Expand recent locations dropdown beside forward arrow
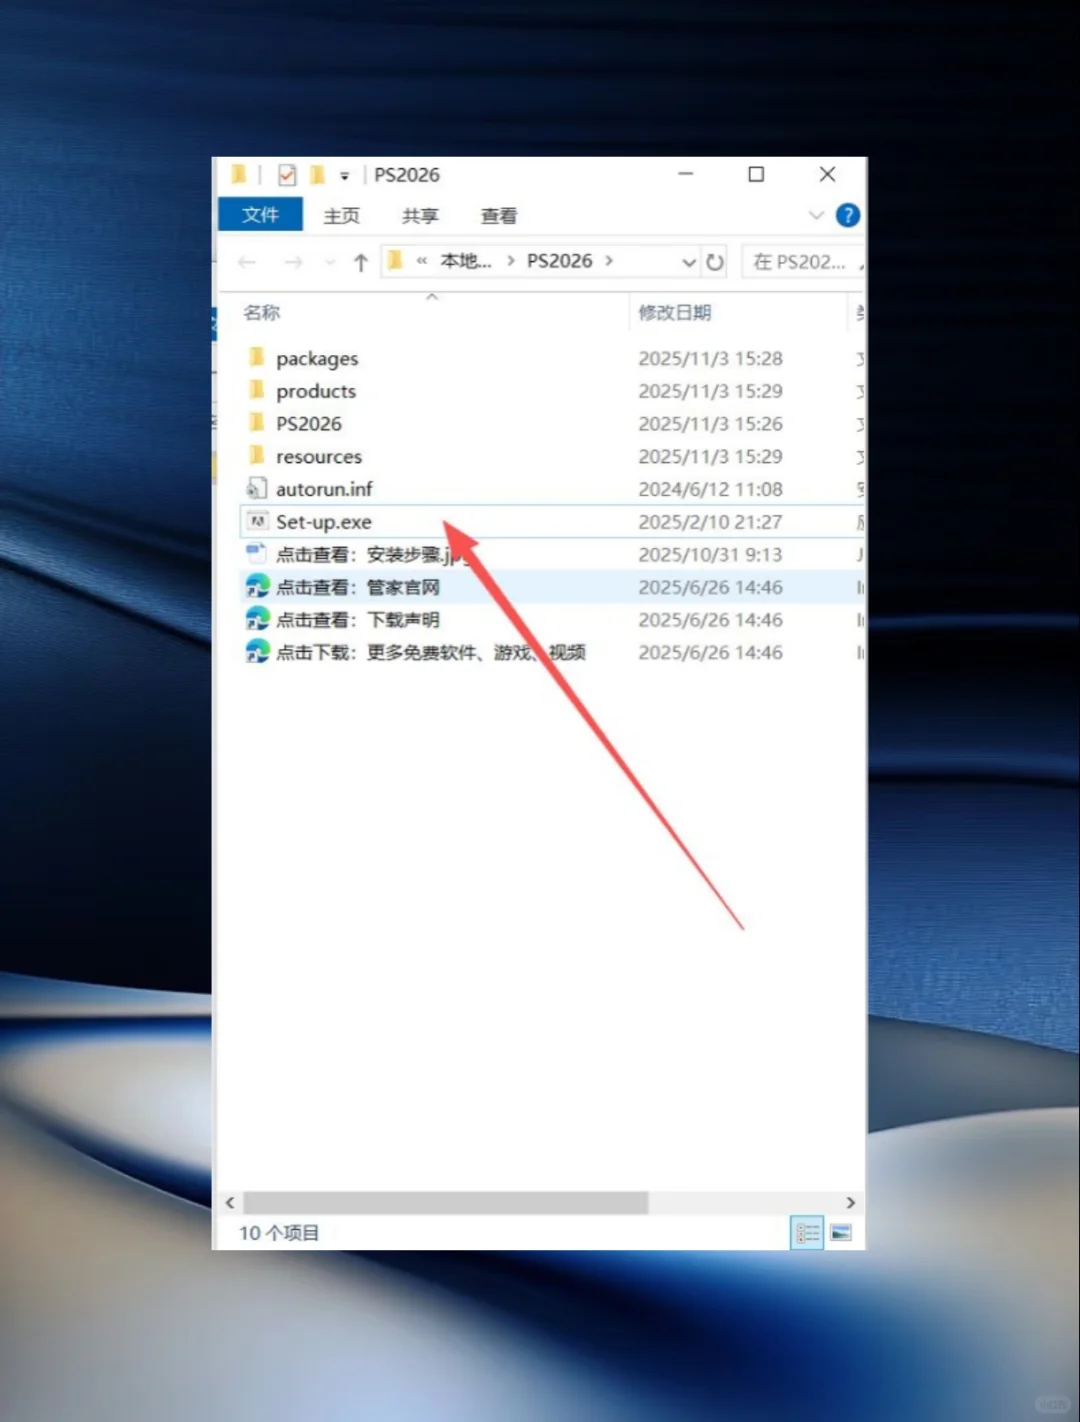Image resolution: width=1080 pixels, height=1422 pixels. coord(330,261)
